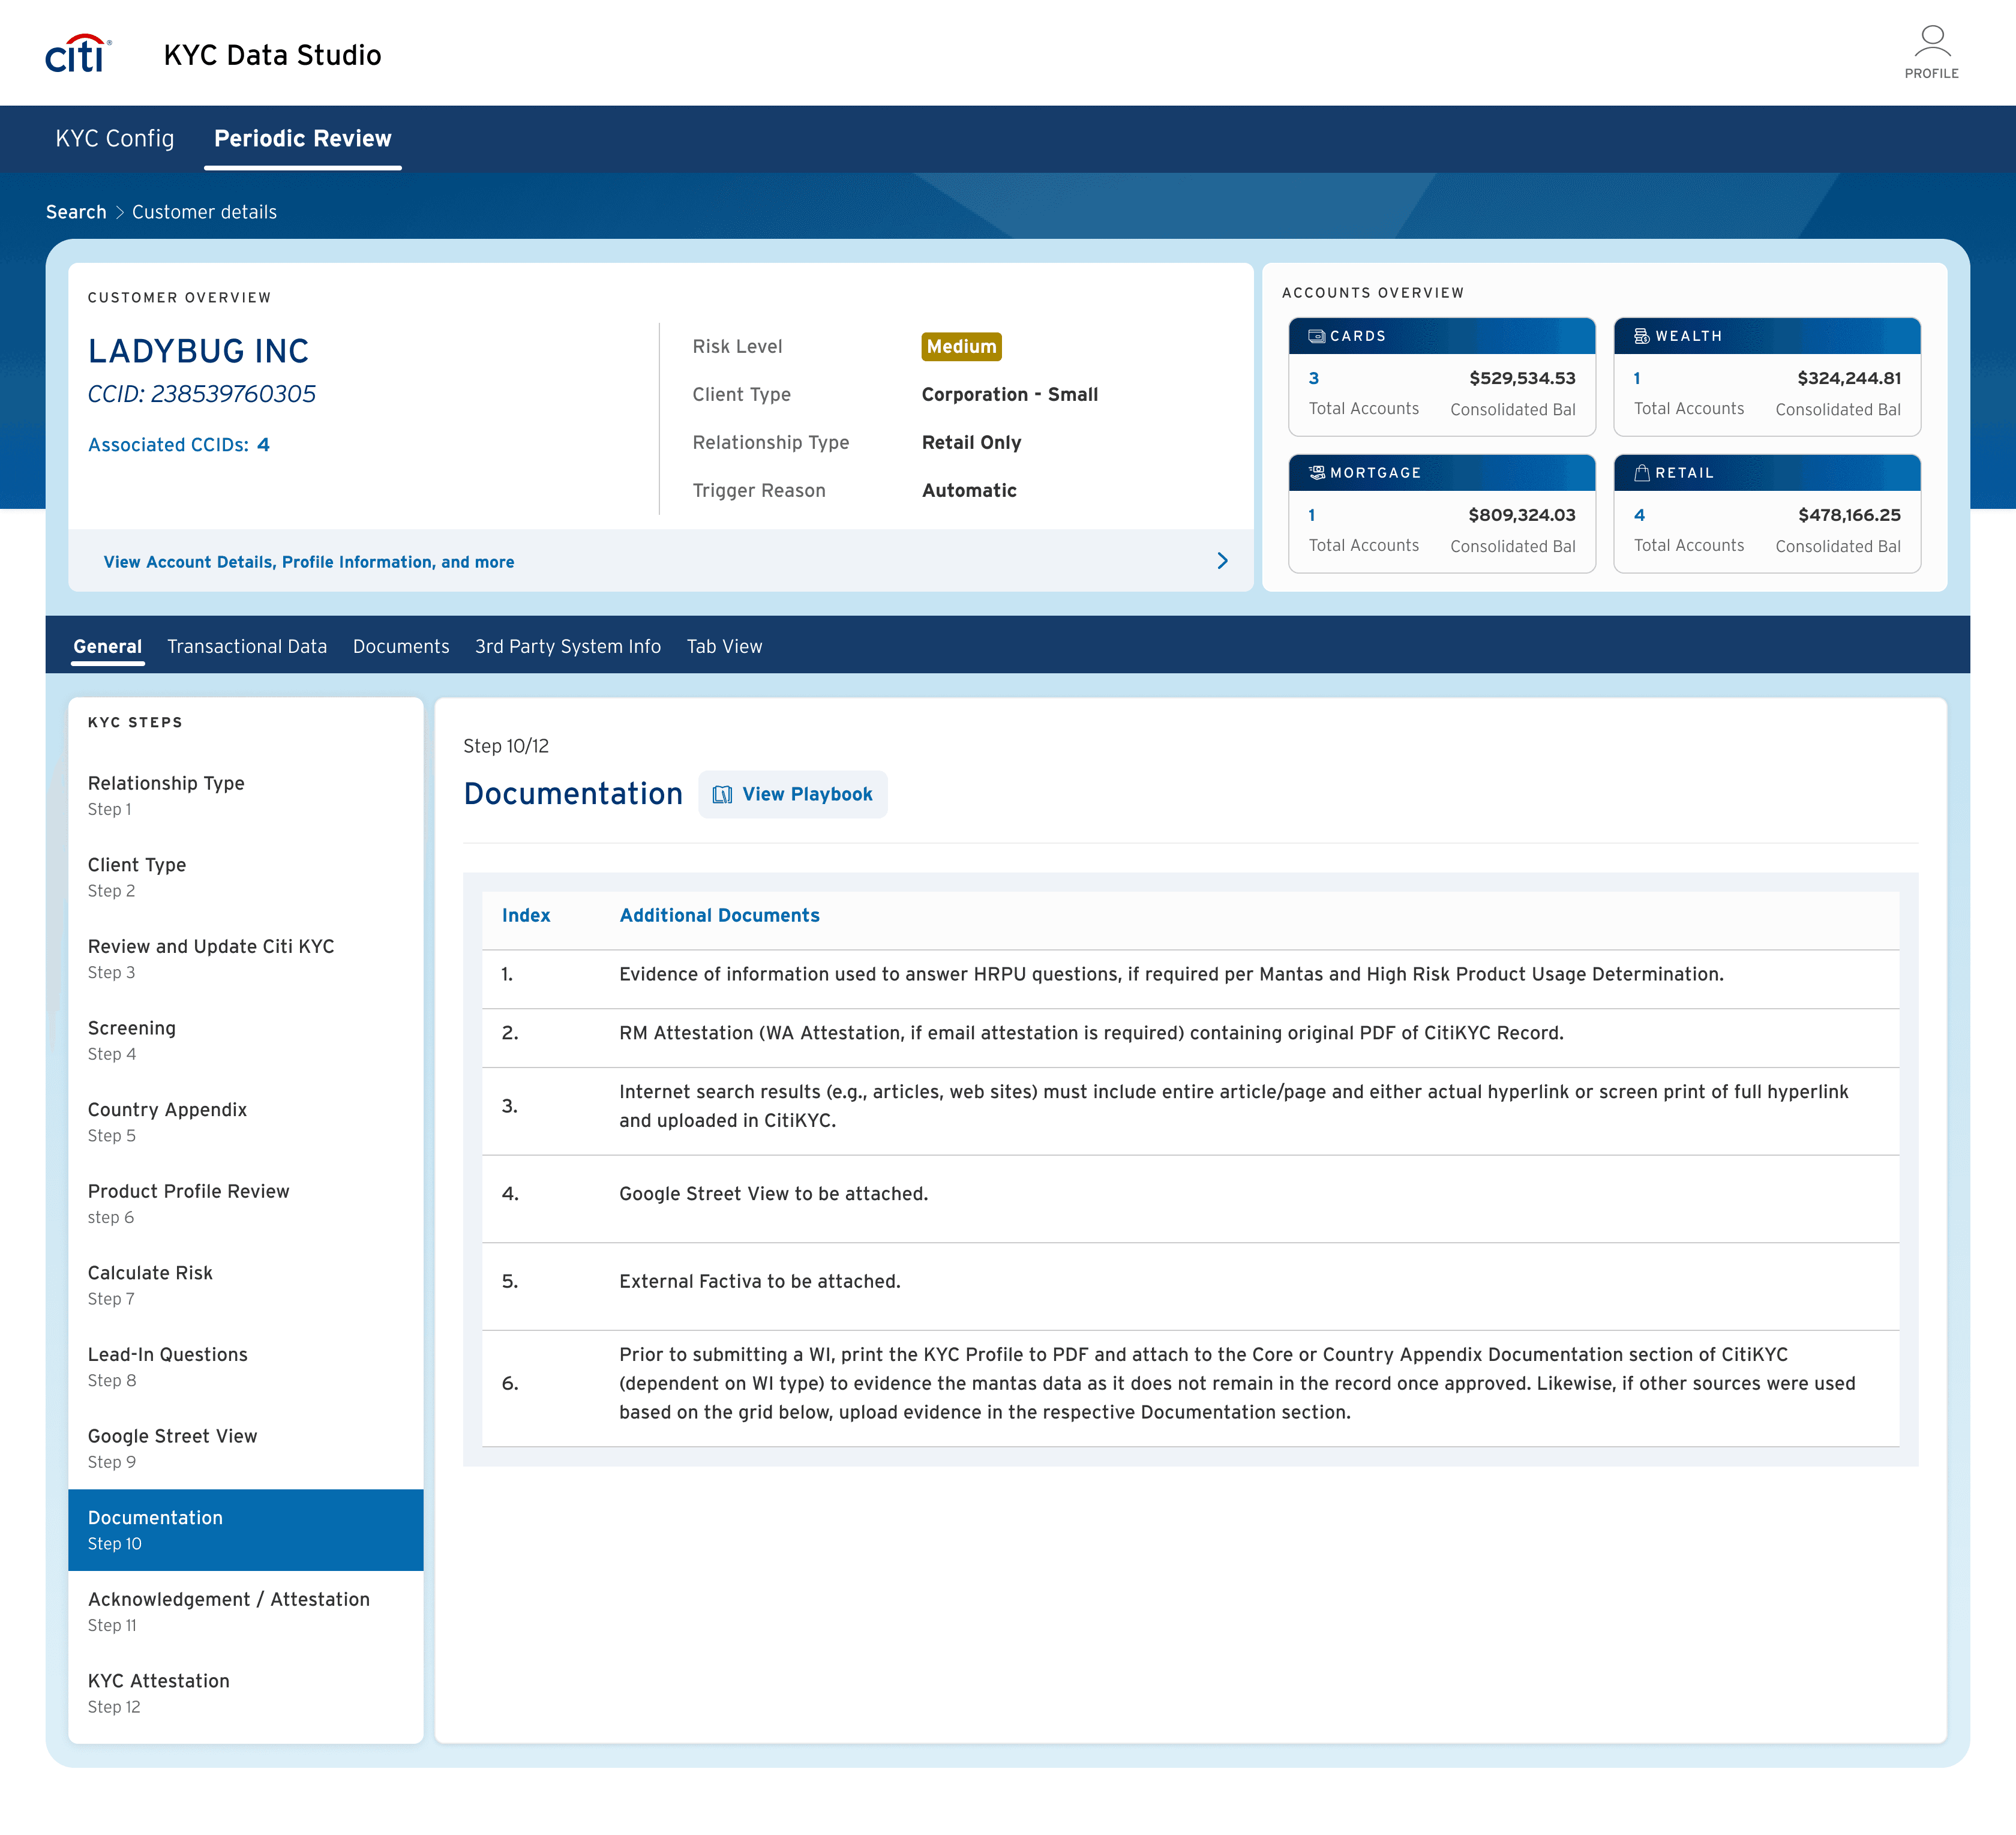Screen dimensions: 2016x1835
Task: Expand account details with right chevron
Action: tap(1222, 561)
